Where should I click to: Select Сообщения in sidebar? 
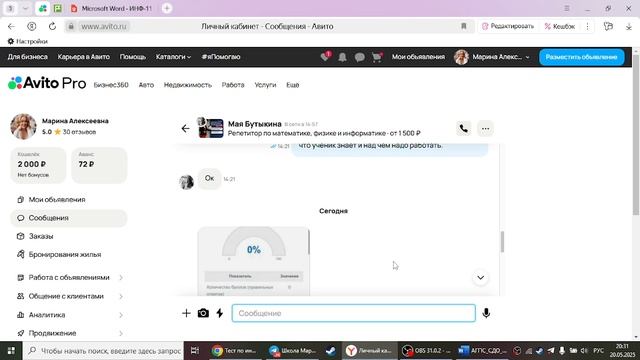(69, 218)
